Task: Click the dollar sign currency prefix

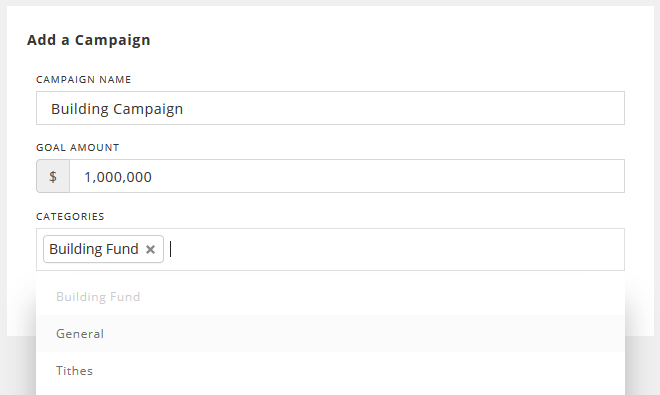Action: click(53, 176)
